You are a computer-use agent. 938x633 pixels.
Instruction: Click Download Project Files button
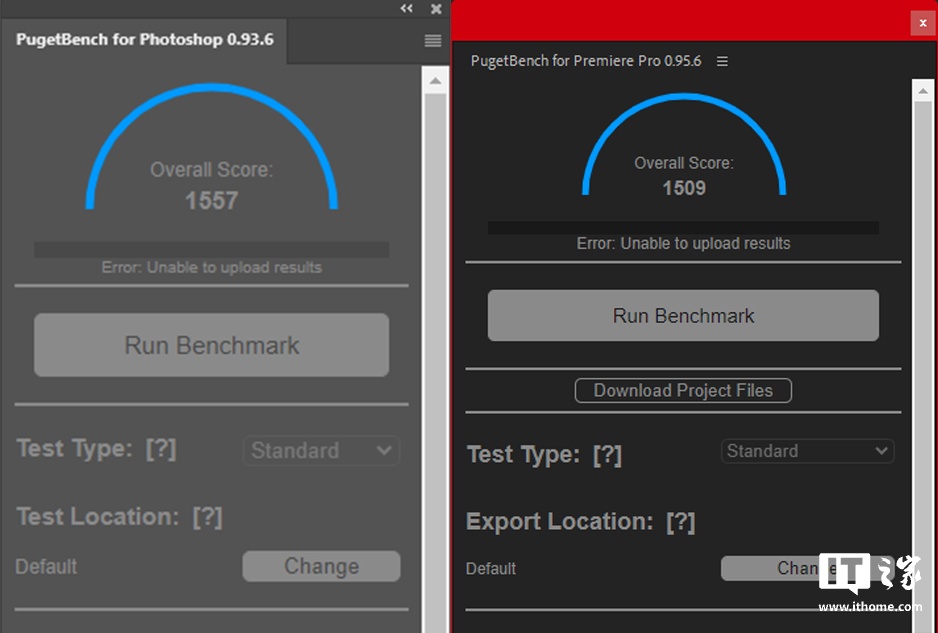[x=683, y=391]
